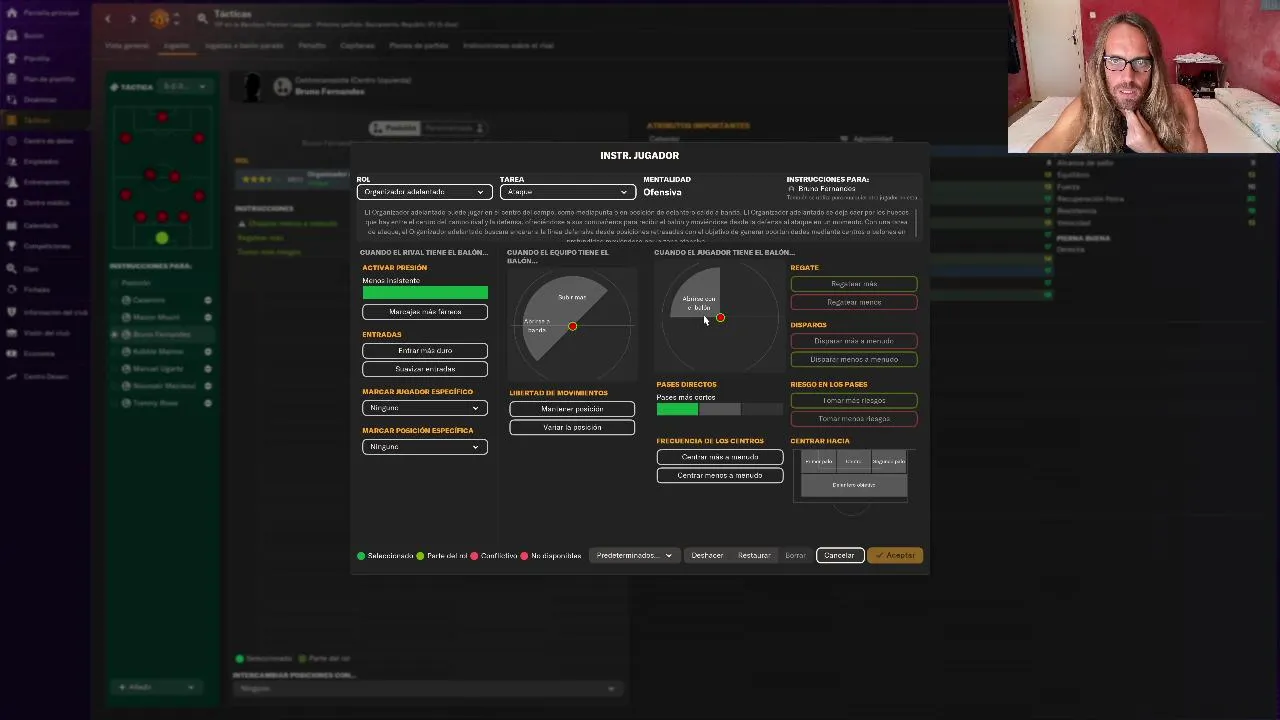The height and width of the screenshot is (720, 1280).
Task: Toggle Tomar menos riesgos instruction
Action: pyautogui.click(x=854, y=419)
